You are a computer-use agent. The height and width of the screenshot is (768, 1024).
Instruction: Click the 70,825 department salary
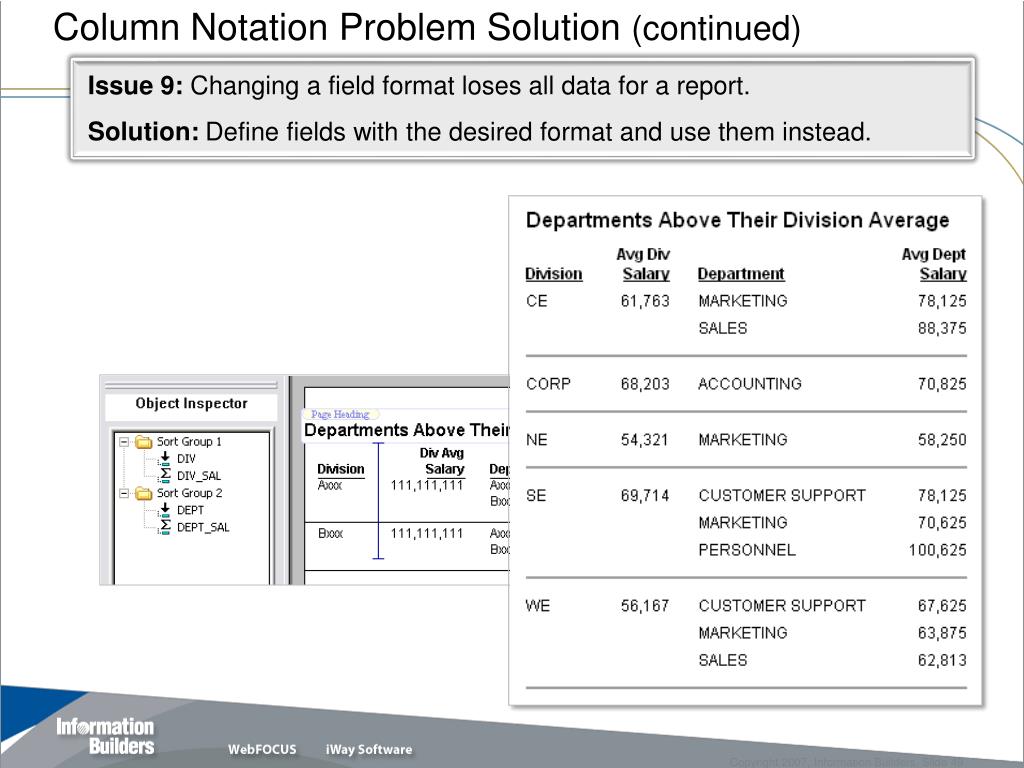pyautogui.click(x=942, y=384)
